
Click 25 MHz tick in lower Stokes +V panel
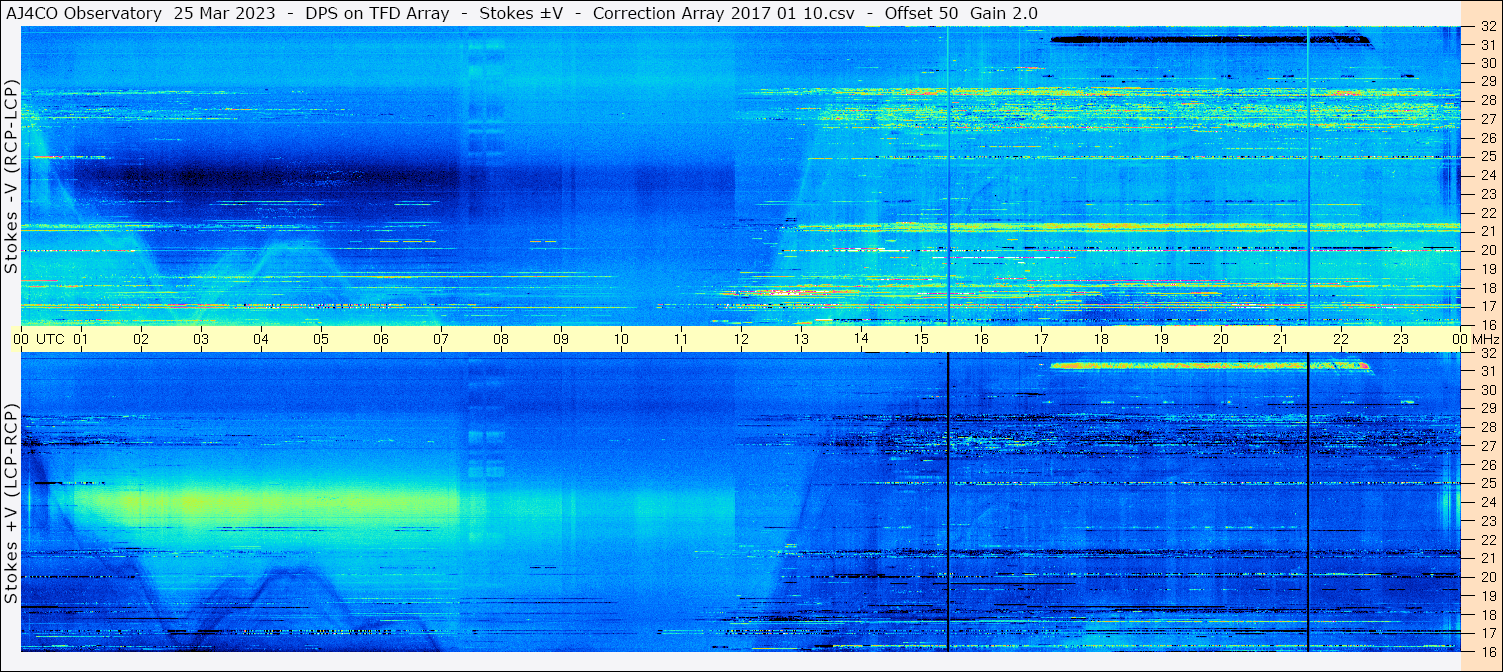tap(1487, 484)
